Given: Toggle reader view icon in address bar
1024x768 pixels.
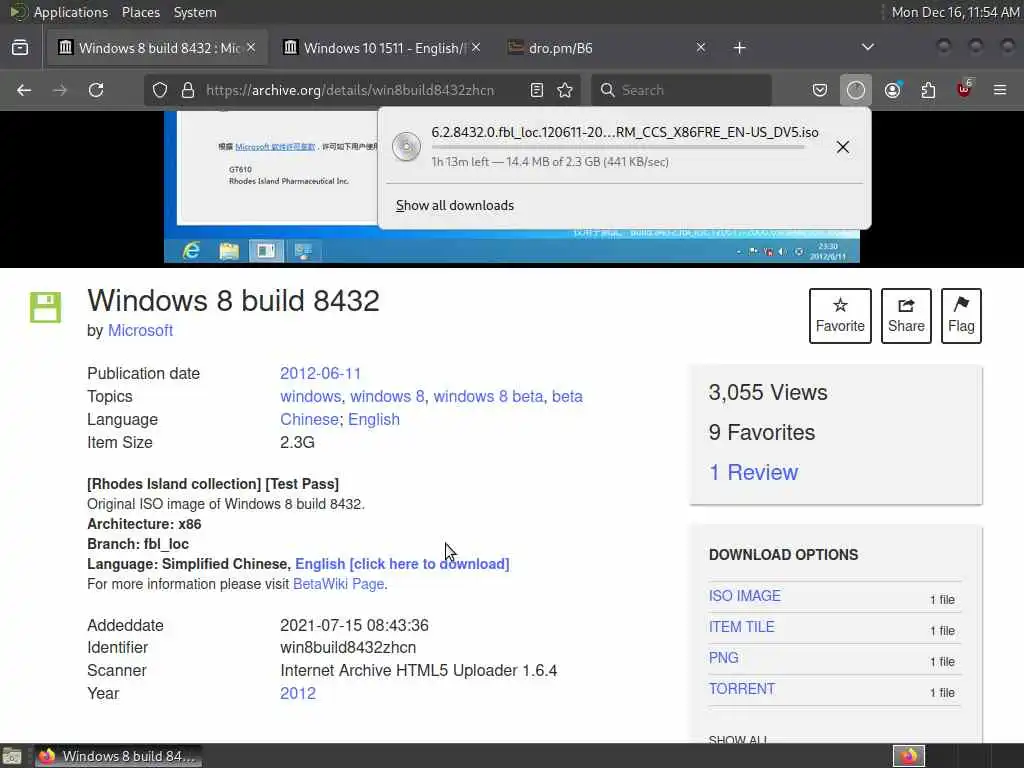Looking at the screenshot, I should [537, 90].
